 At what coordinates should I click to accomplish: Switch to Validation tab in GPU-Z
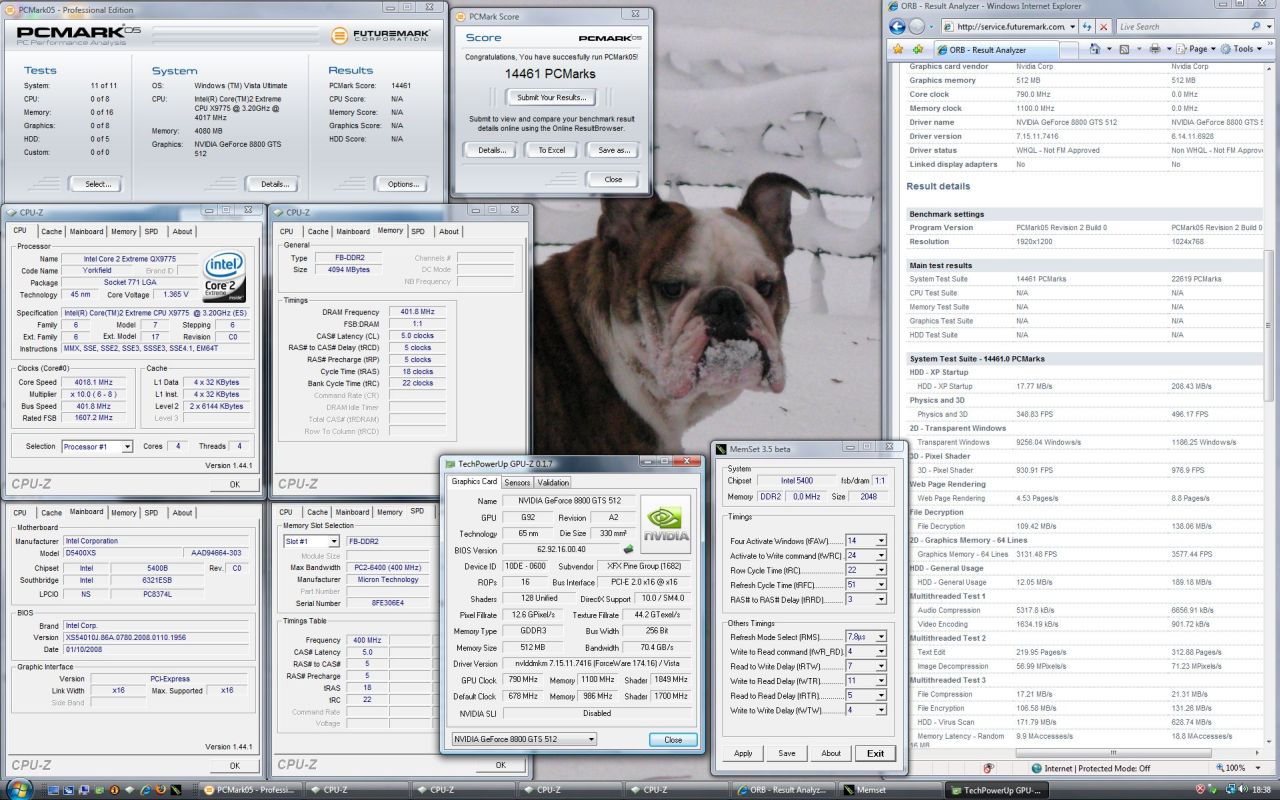tap(553, 482)
